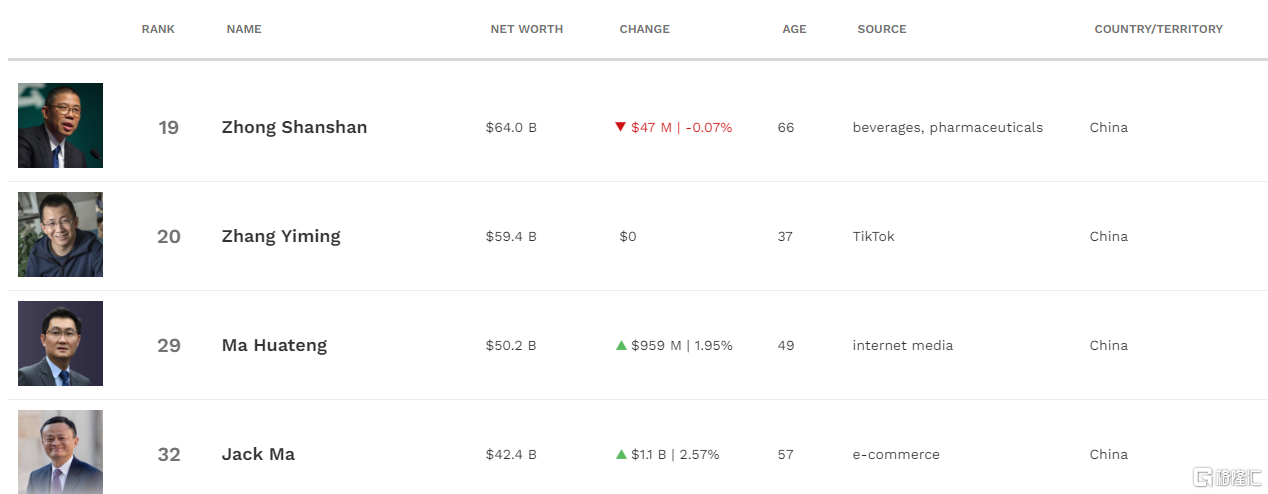
Task: Open the Zhong Shanshan name link
Action: point(294,127)
